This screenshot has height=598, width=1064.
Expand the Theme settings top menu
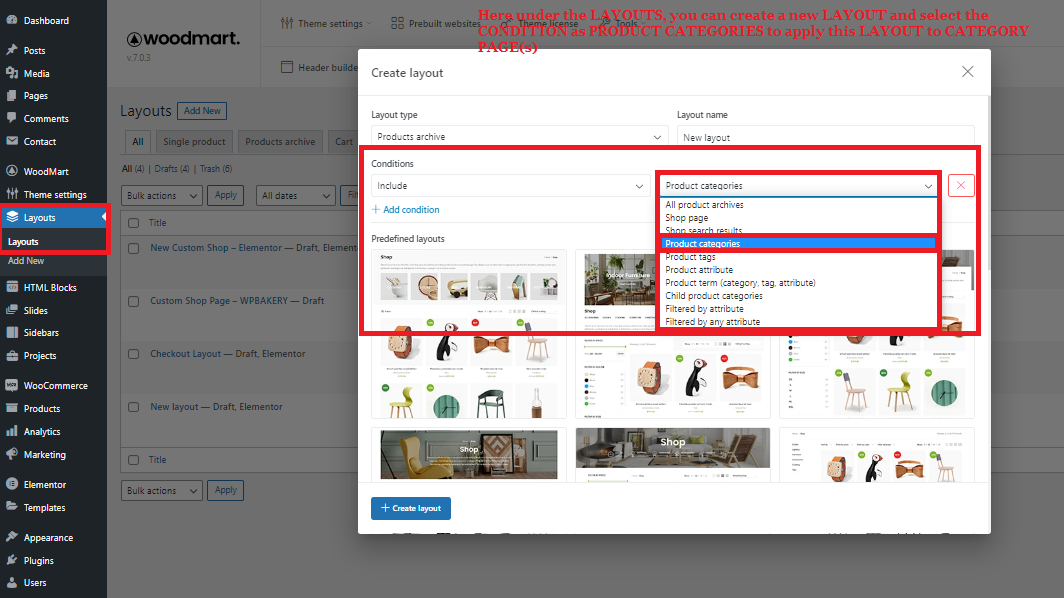click(x=326, y=23)
